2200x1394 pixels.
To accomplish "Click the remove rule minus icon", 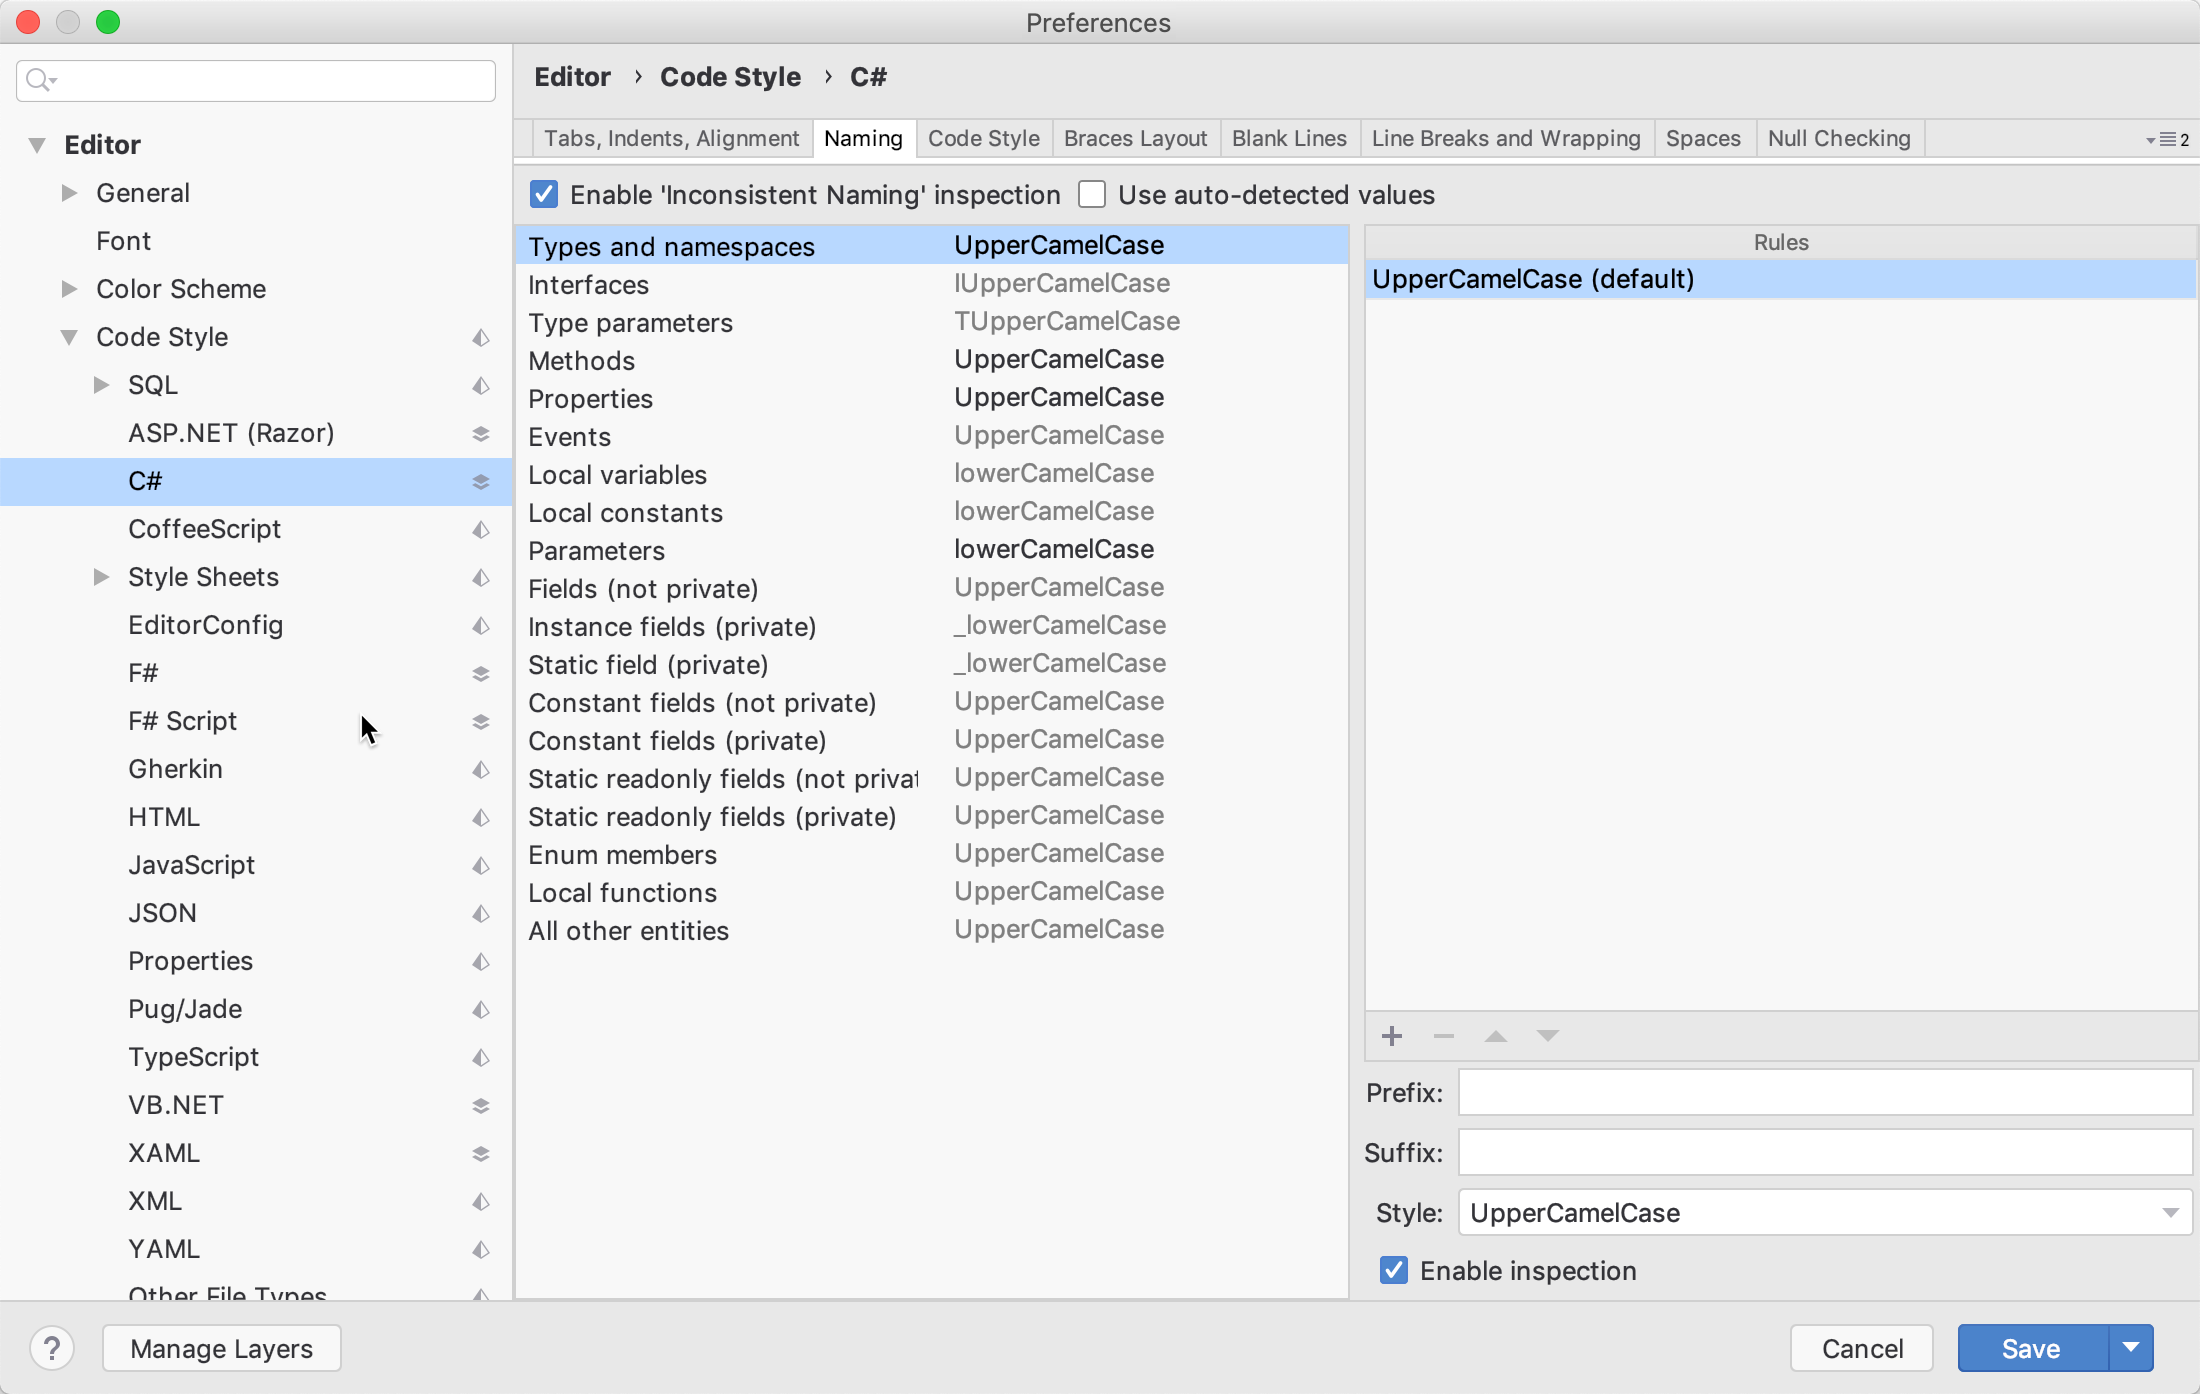I will pos(1443,1035).
